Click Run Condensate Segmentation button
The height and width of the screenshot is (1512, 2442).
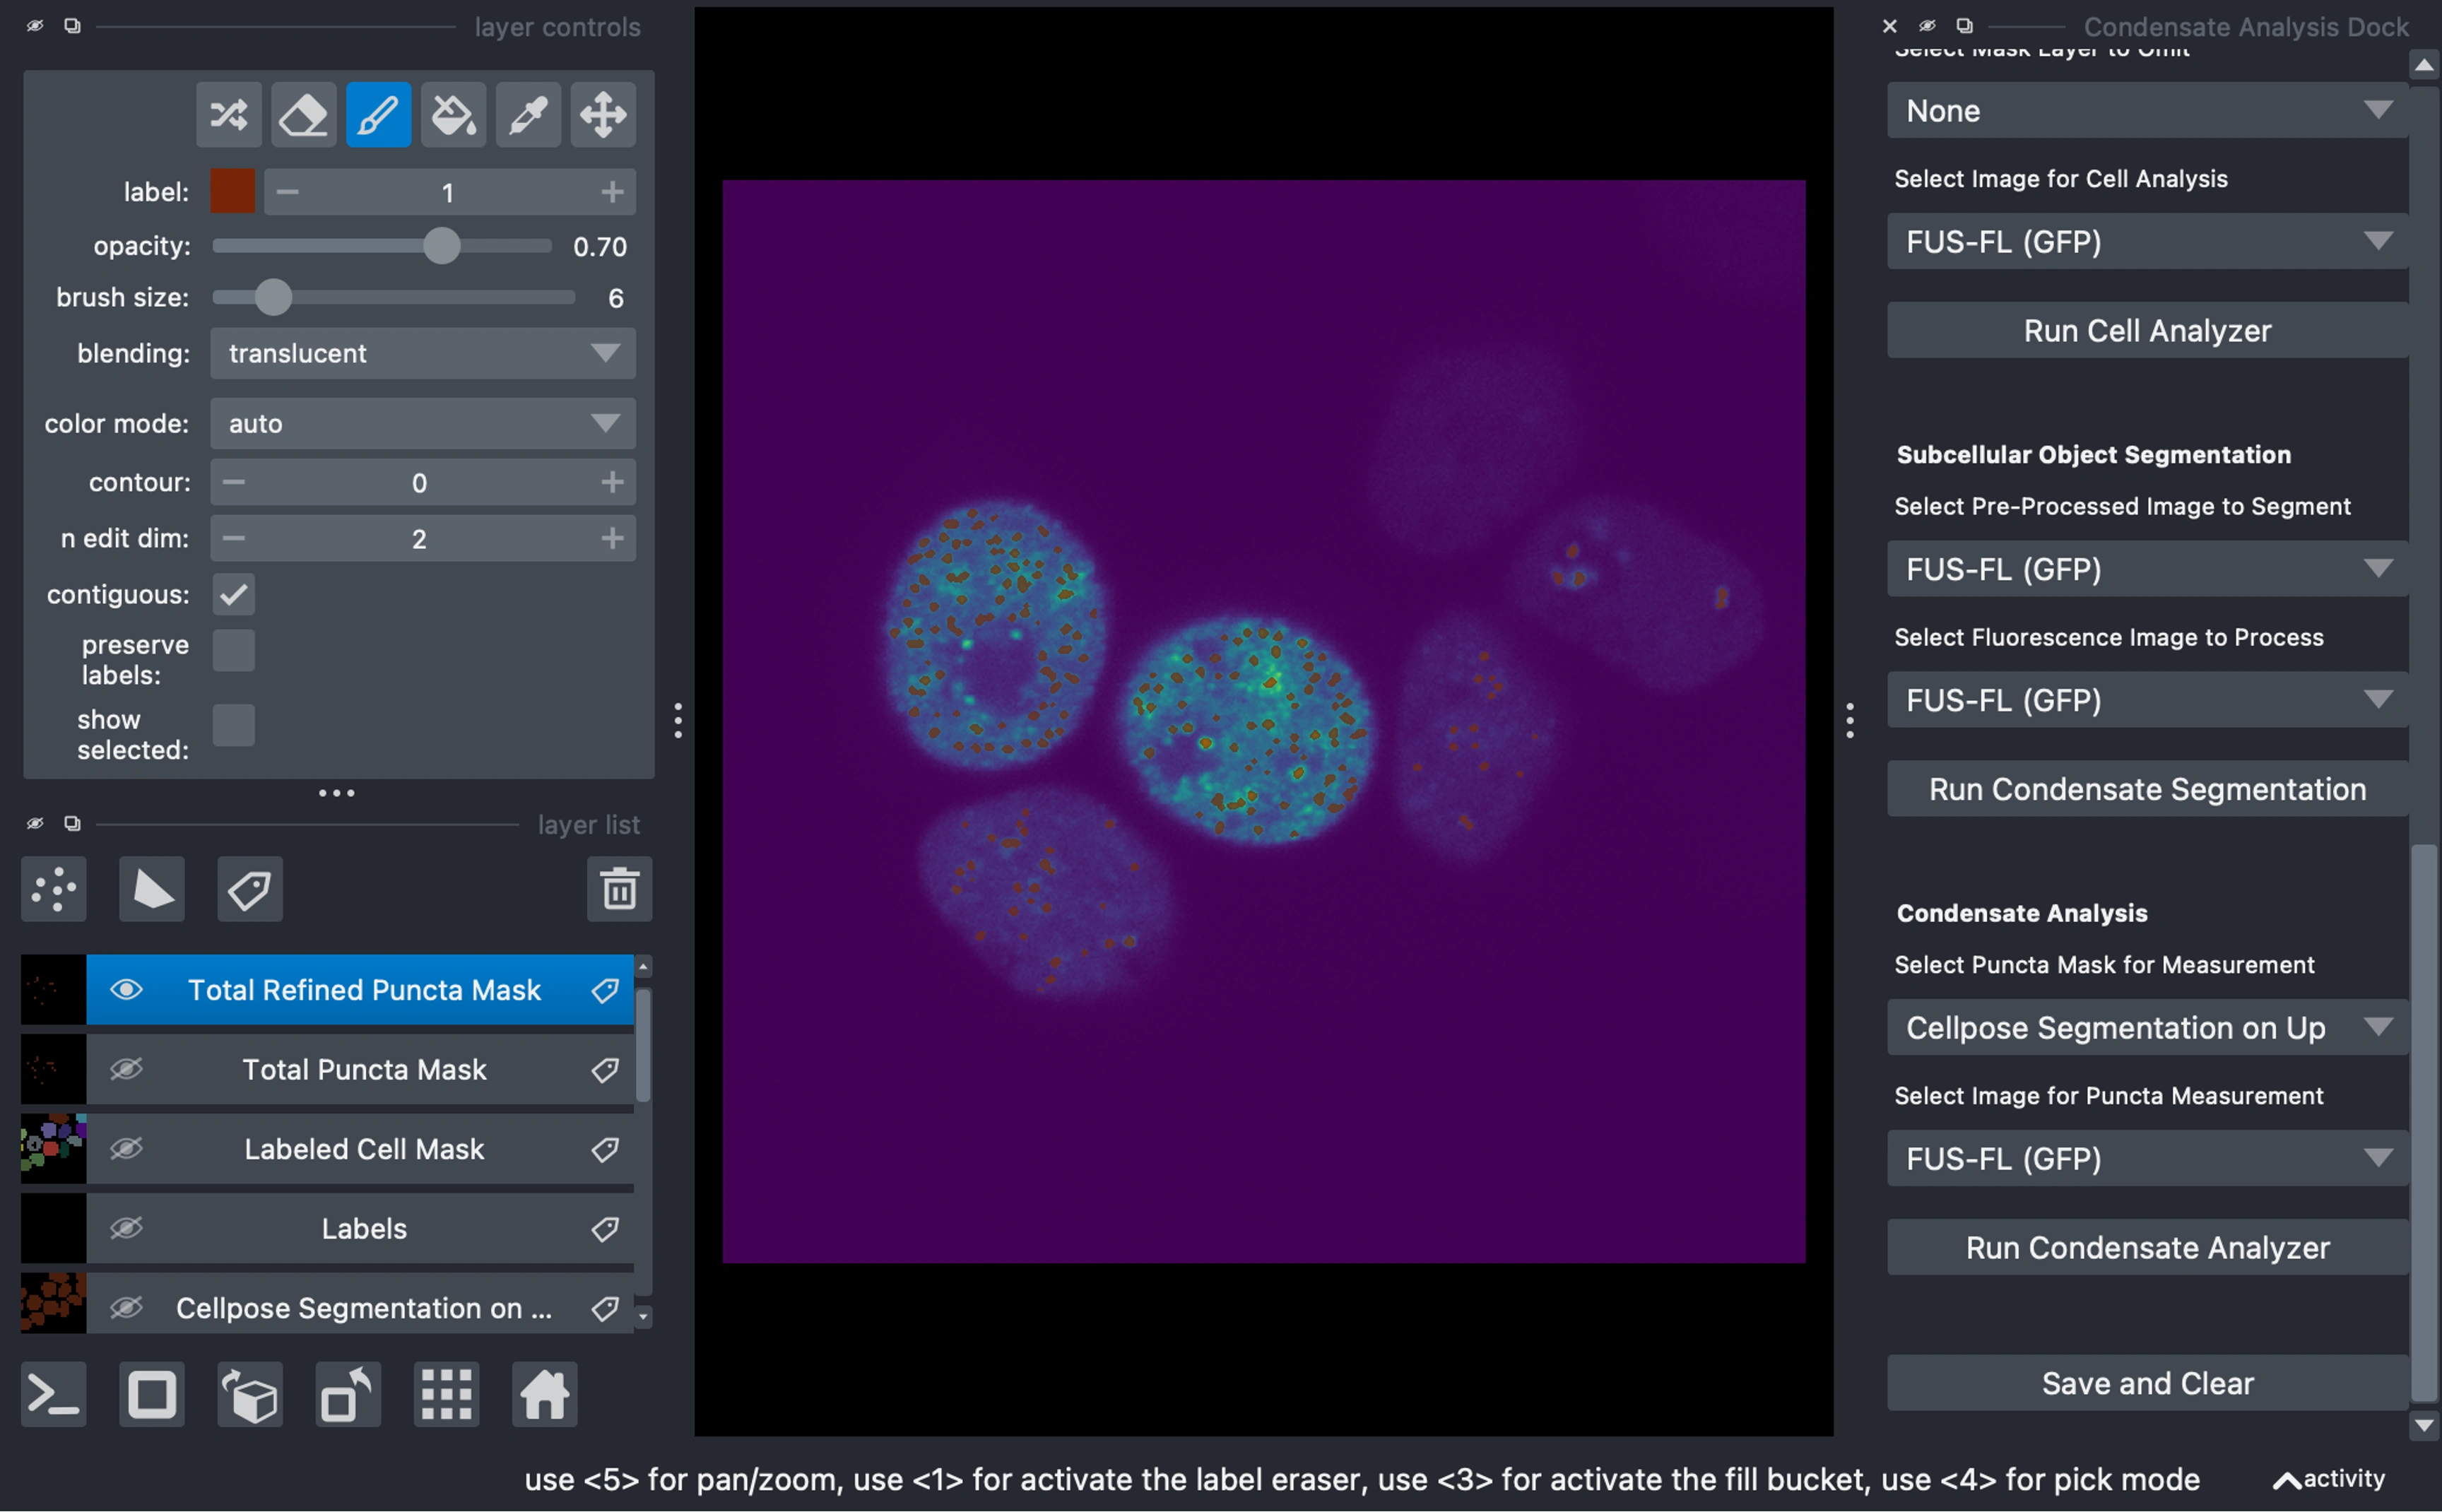[x=2146, y=789]
